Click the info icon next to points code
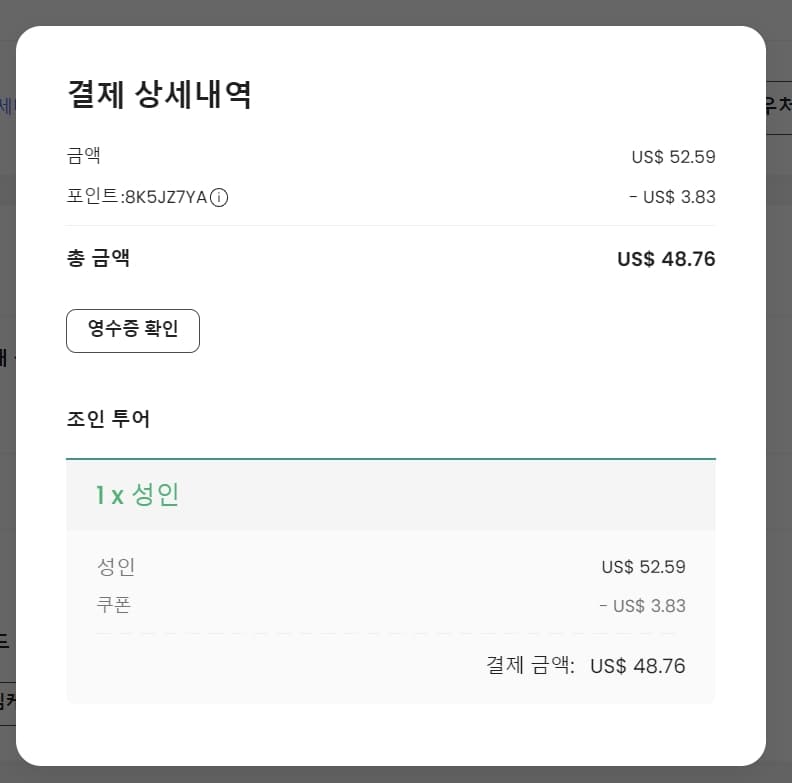This screenshot has height=783, width=792. click(219, 197)
